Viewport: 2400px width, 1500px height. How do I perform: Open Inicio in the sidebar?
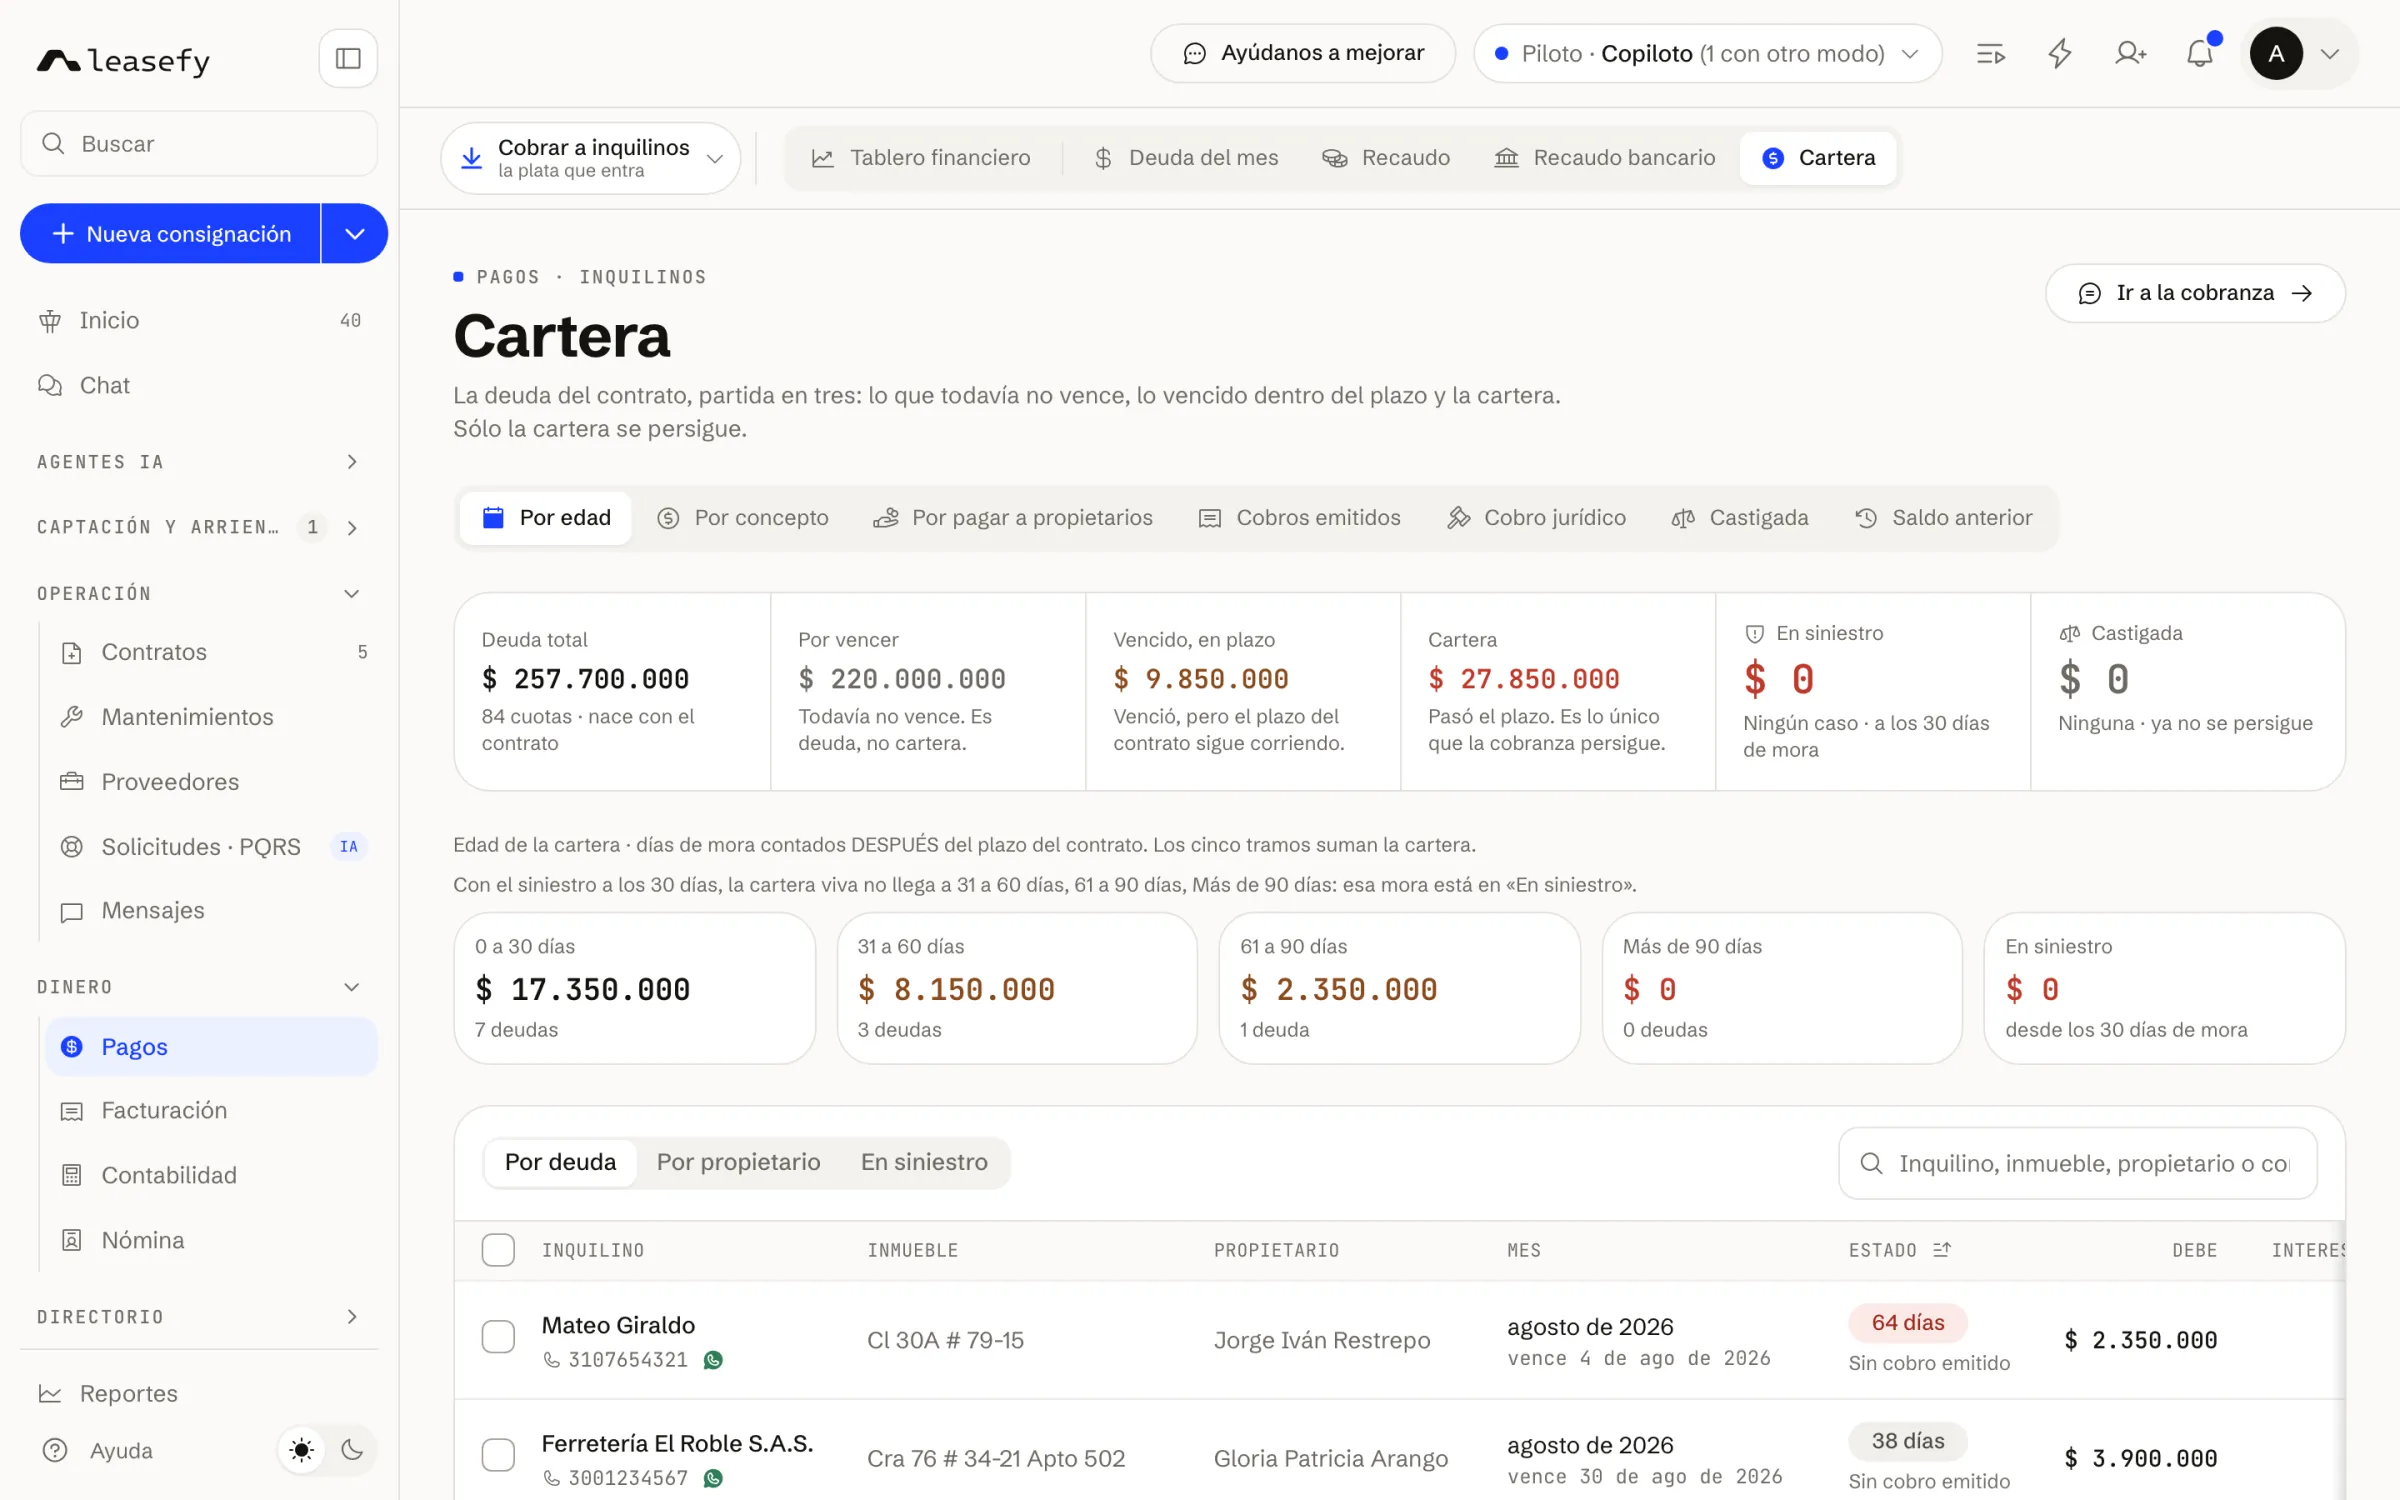pos(199,320)
